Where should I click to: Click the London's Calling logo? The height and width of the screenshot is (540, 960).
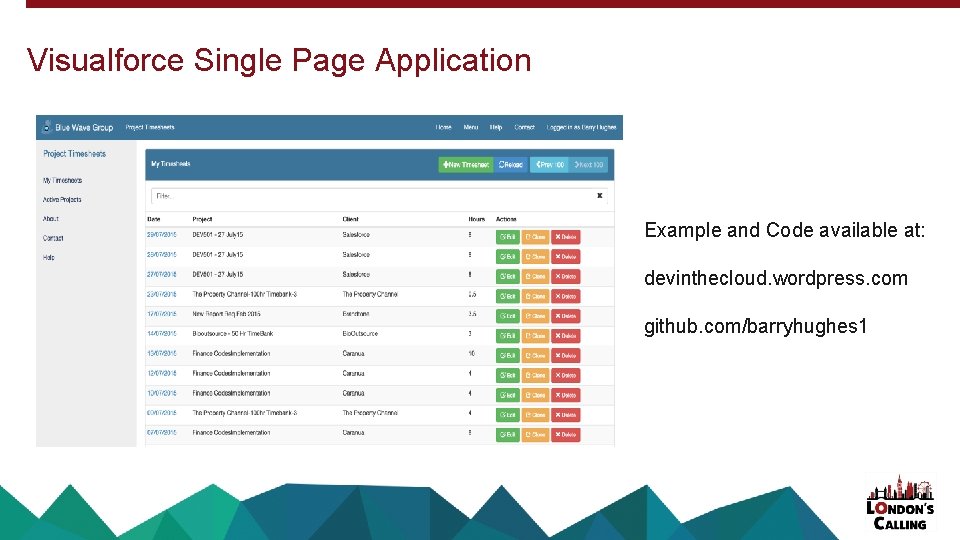point(900,503)
